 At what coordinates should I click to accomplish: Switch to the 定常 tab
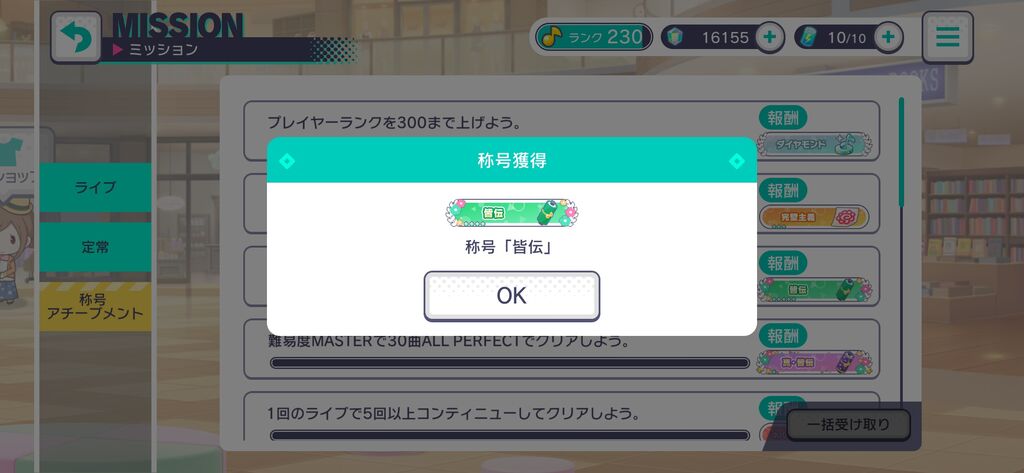(95, 248)
